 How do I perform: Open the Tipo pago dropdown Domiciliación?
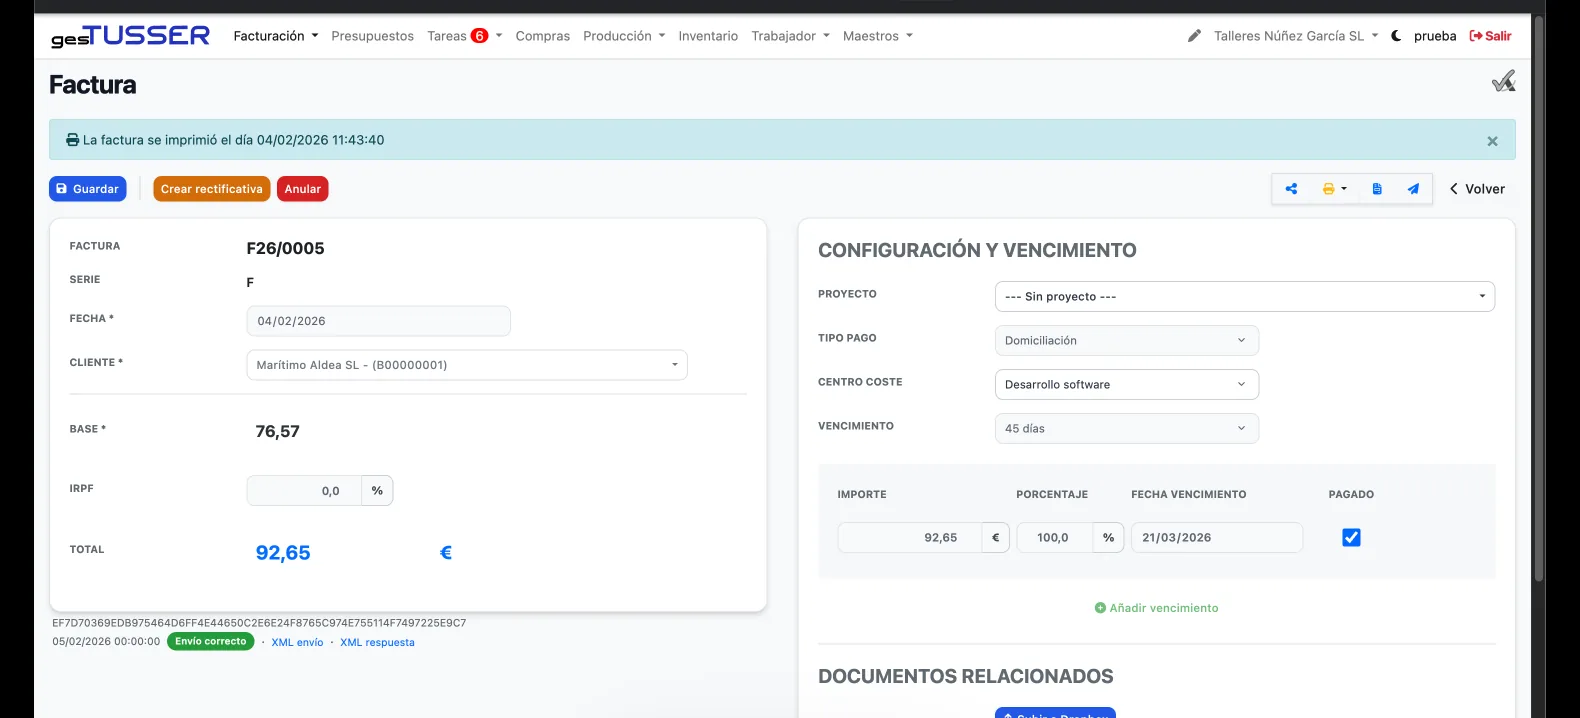[1127, 341]
